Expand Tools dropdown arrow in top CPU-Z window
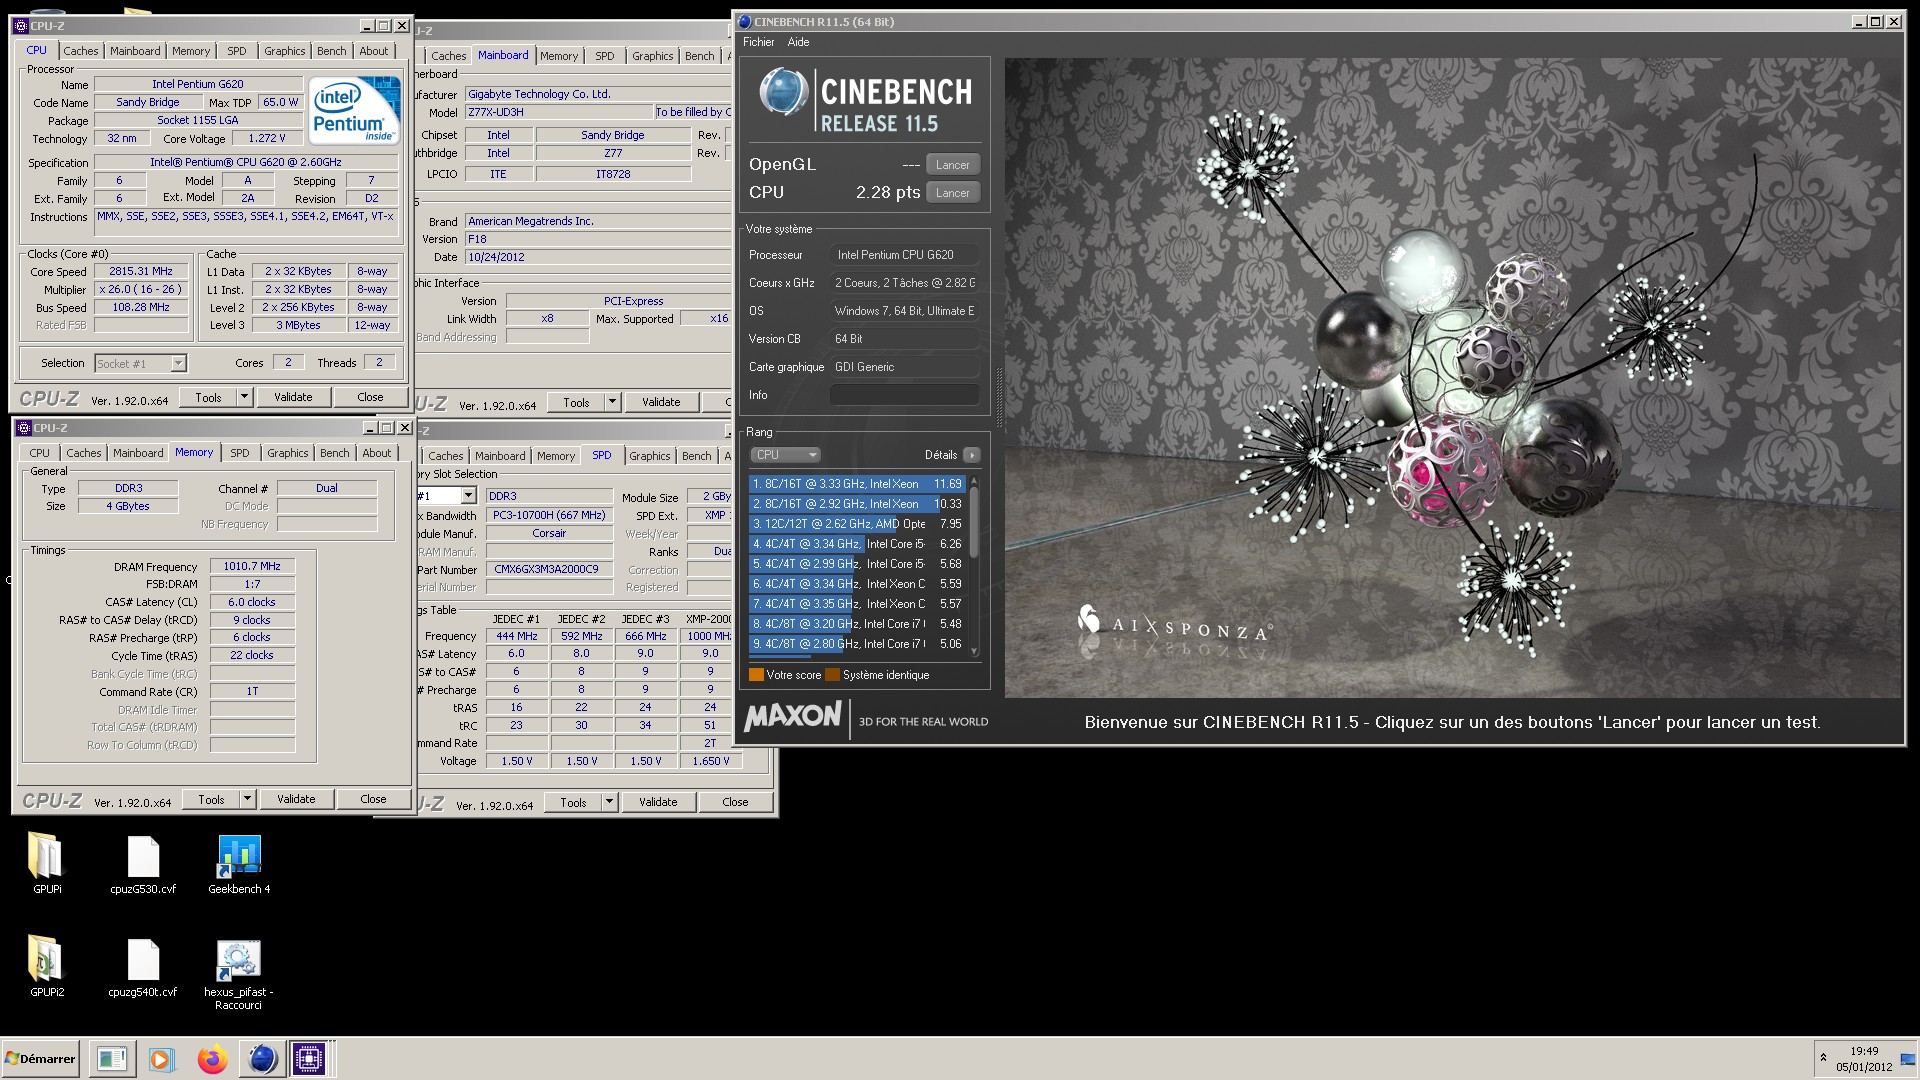Viewport: 1920px width, 1080px height. coord(243,397)
